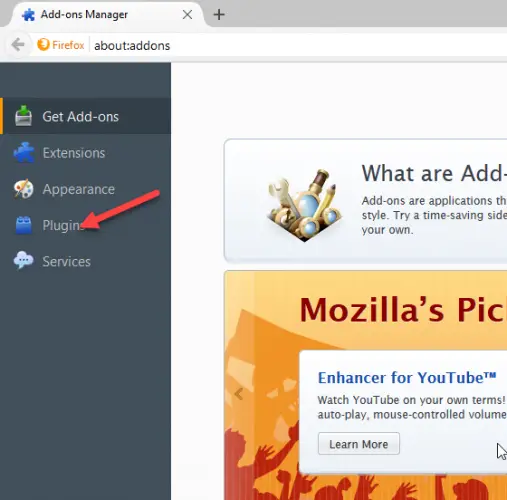Click the Extensions puzzle piece icon

point(24,152)
